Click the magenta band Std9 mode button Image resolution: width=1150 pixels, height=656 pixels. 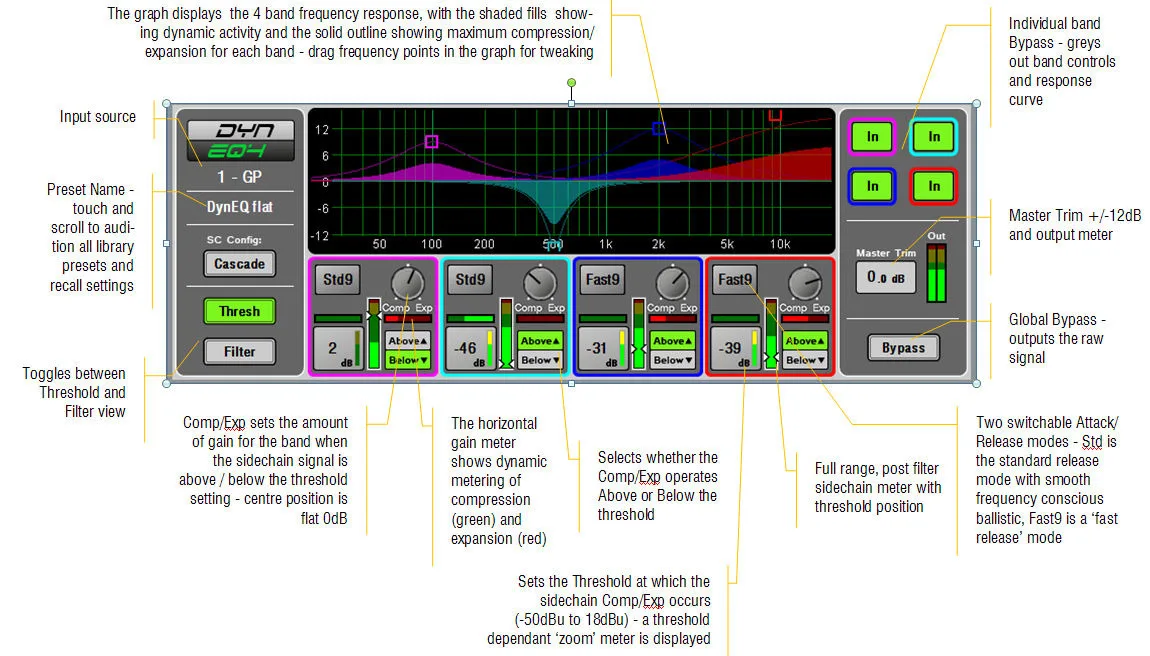[x=337, y=280]
